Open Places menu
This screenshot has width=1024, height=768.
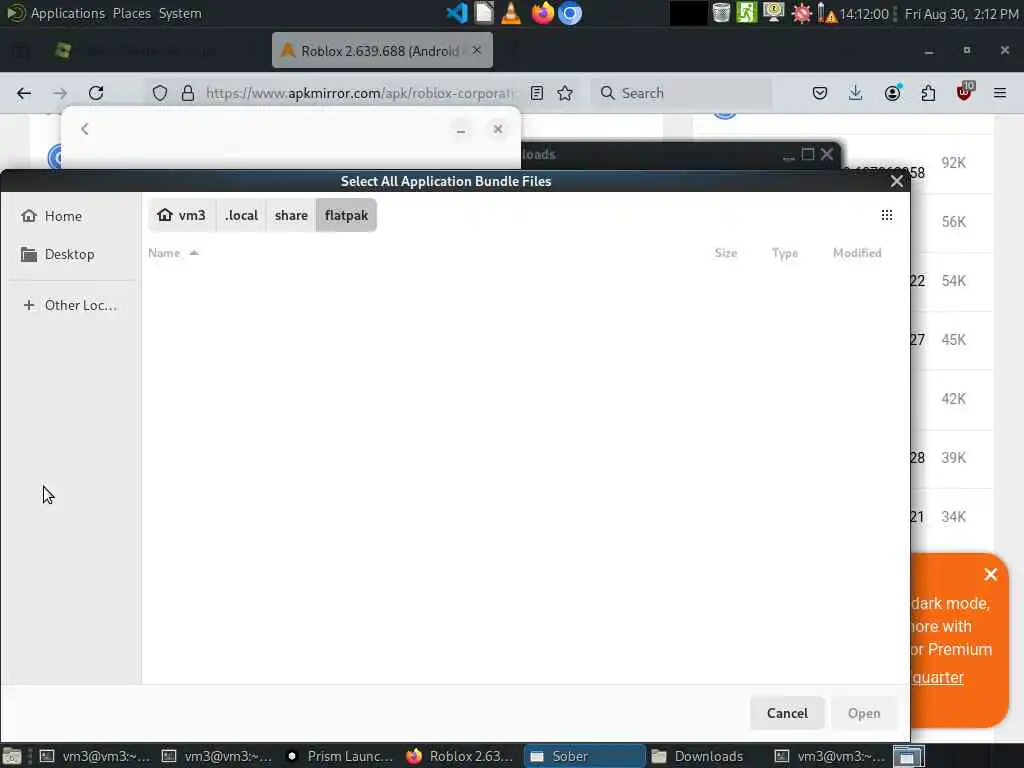click(131, 13)
